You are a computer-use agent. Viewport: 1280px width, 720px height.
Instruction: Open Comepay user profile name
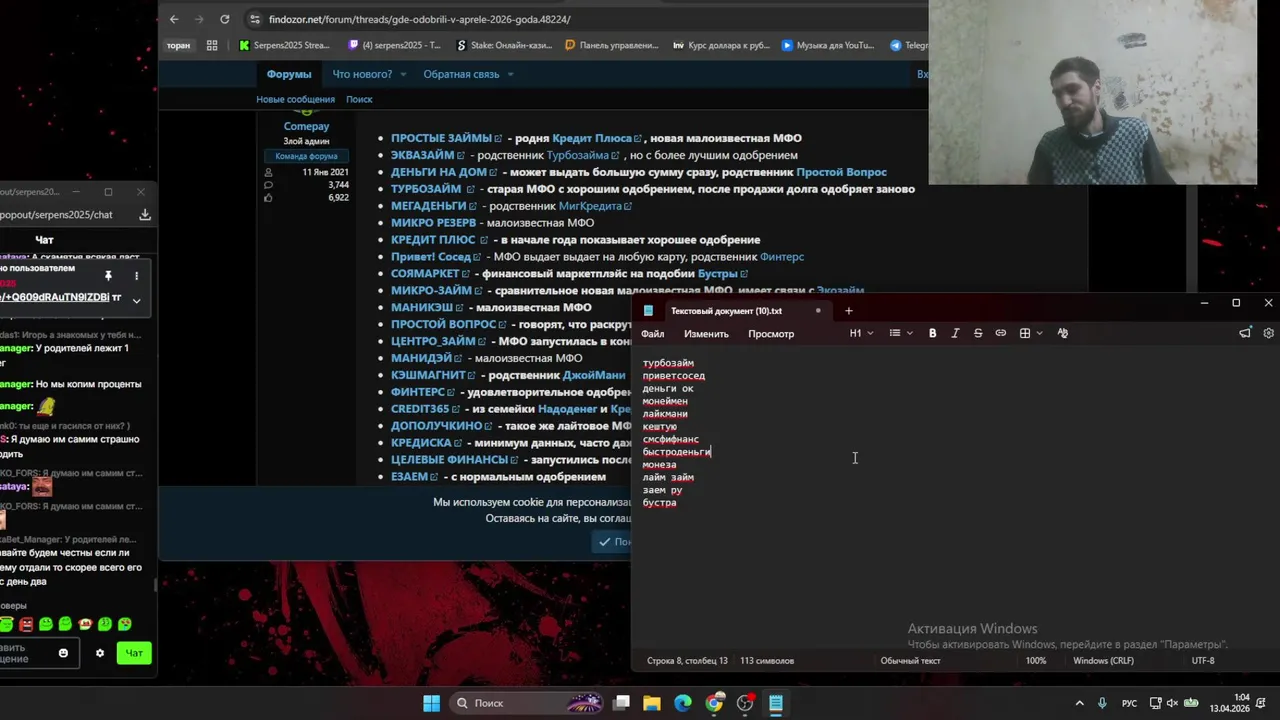click(306, 126)
